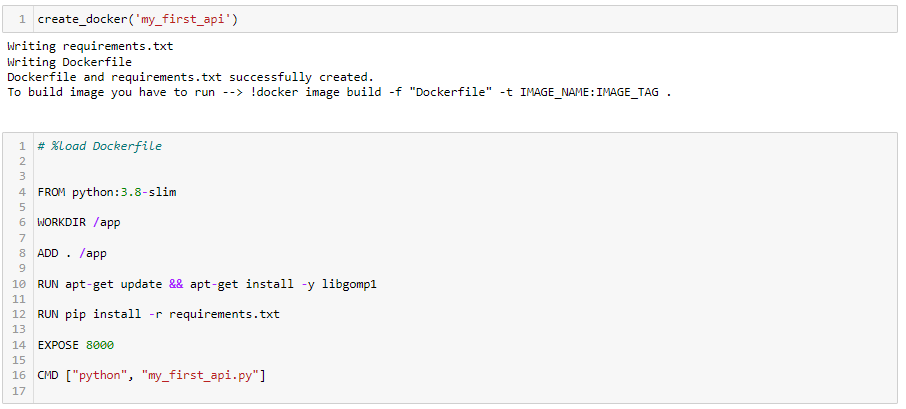Click the 'FROM python:3.8-slim' line
Image resolution: width=906 pixels, height=409 pixels.
107,192
